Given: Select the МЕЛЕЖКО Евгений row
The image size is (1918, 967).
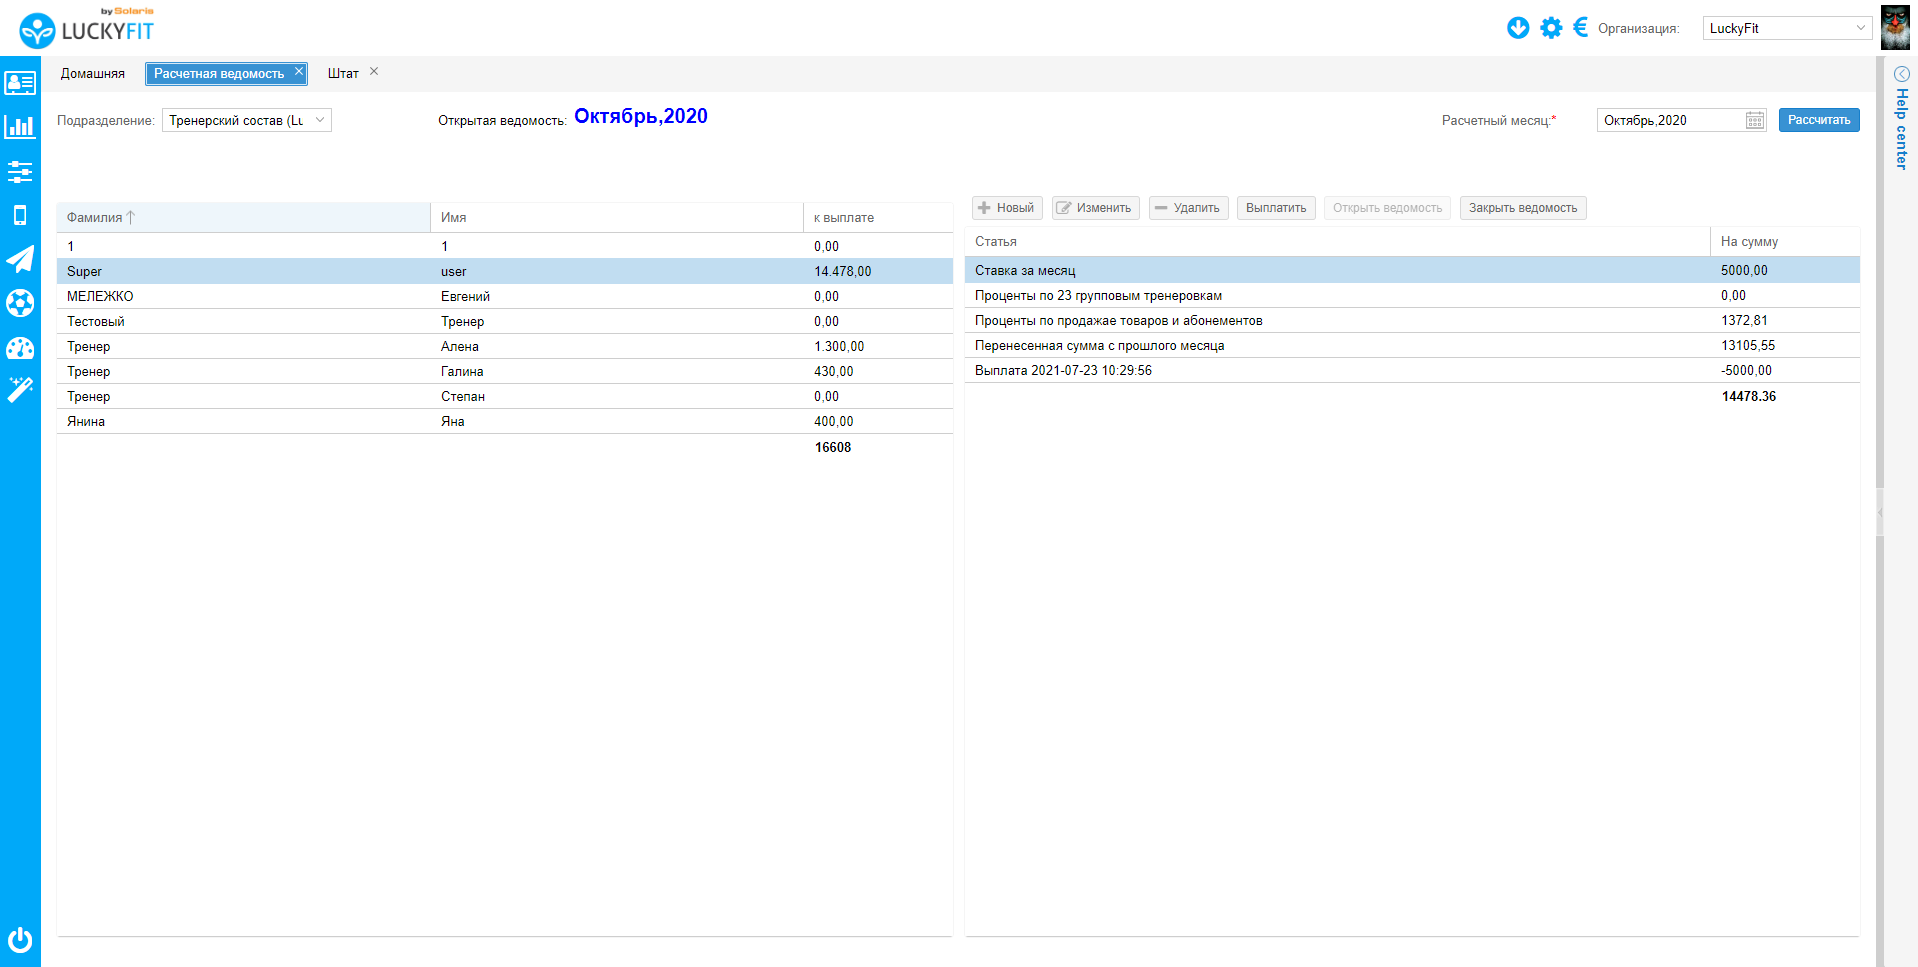Looking at the screenshot, I should pos(505,296).
